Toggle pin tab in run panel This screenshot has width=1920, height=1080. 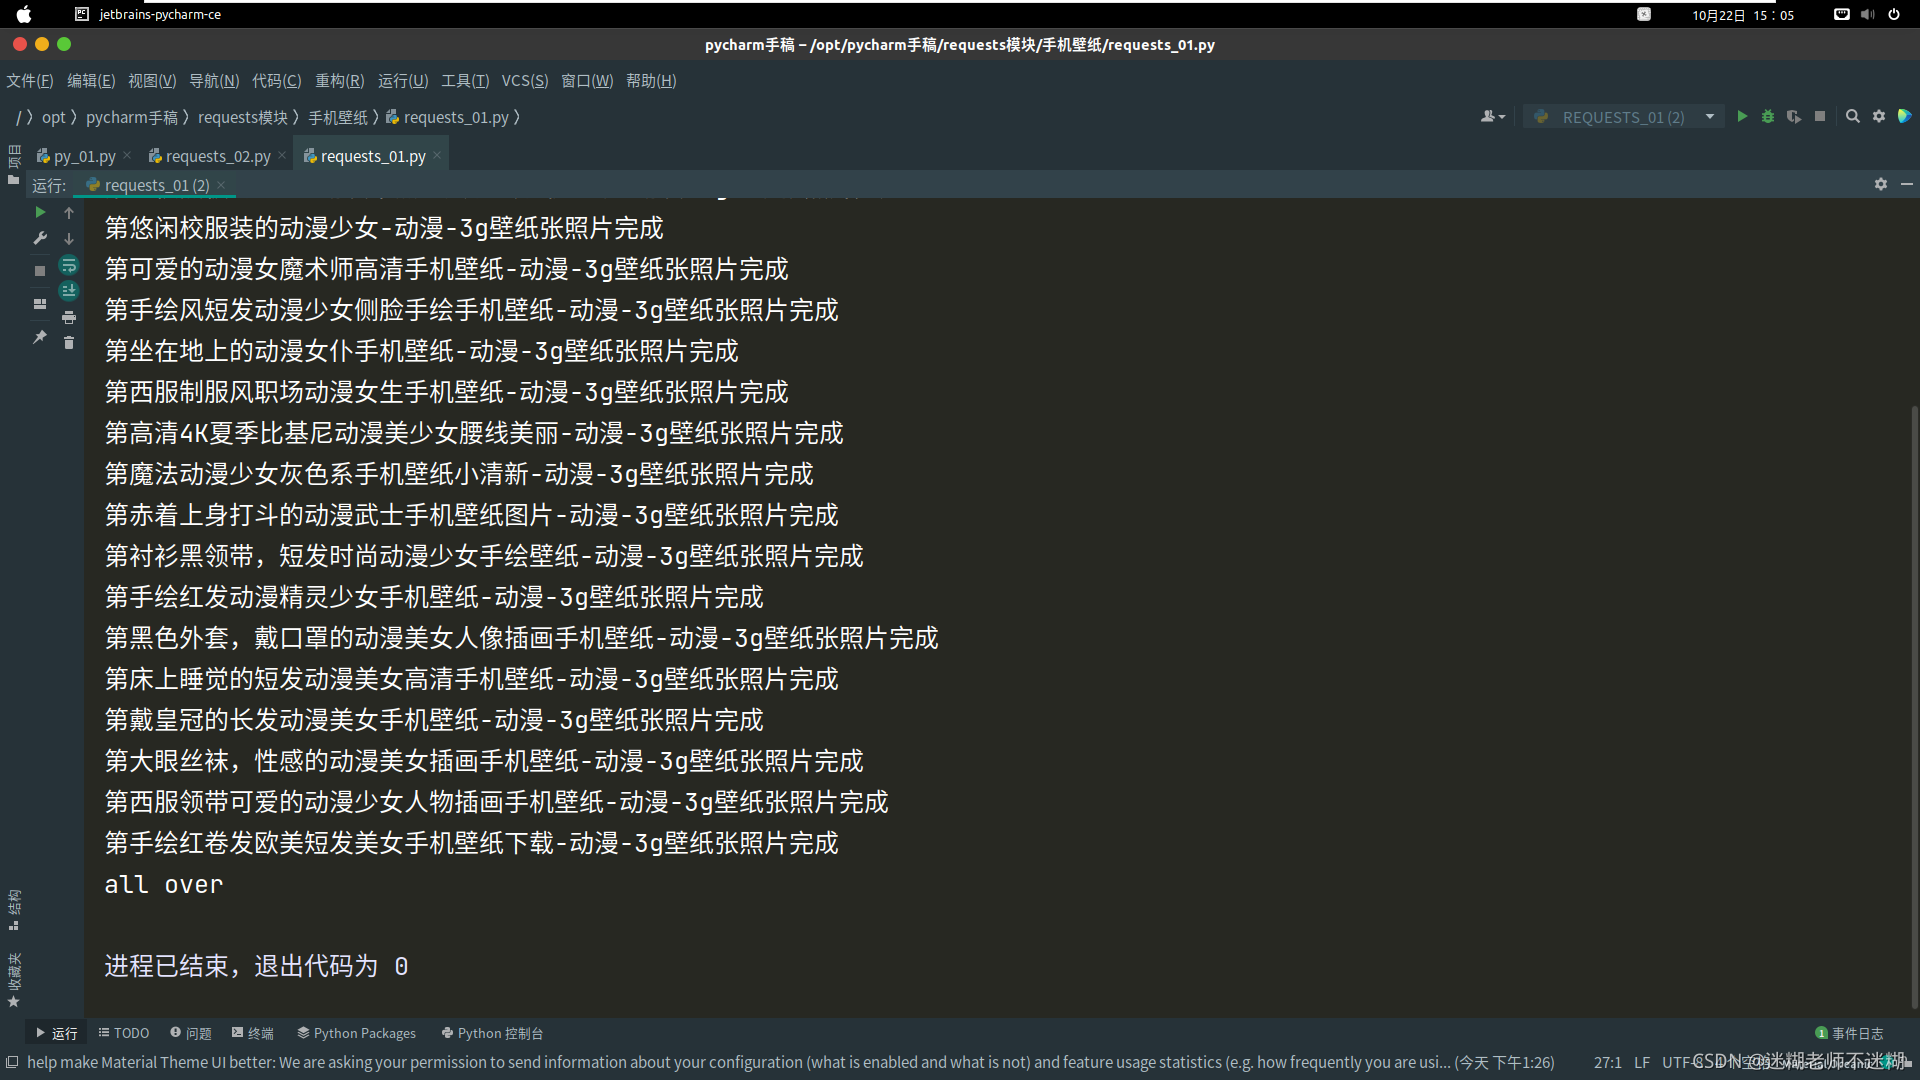(x=40, y=337)
